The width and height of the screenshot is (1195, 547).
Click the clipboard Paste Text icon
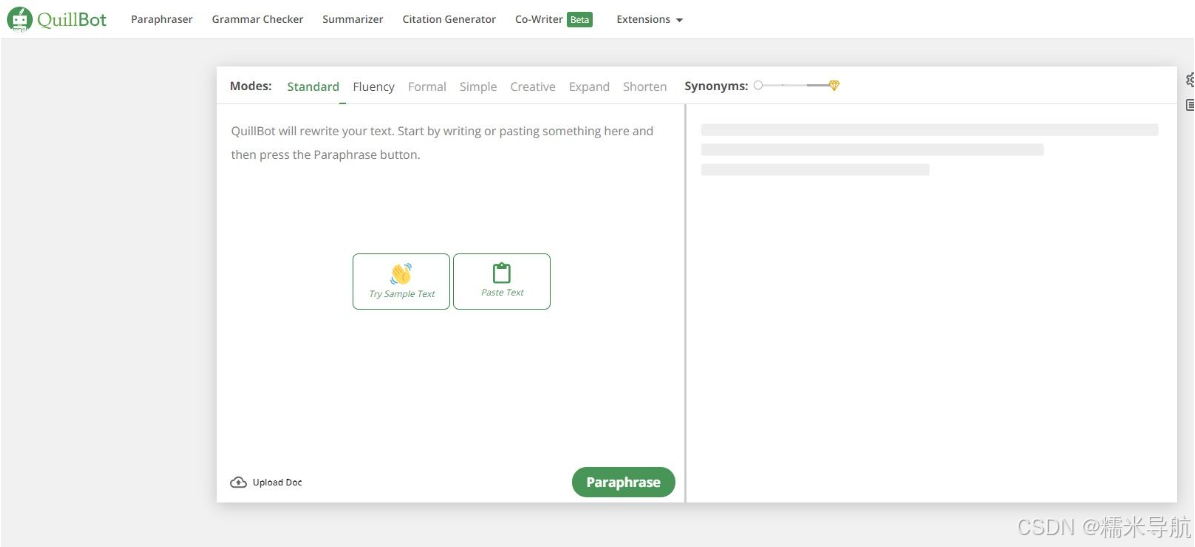pos(501,273)
